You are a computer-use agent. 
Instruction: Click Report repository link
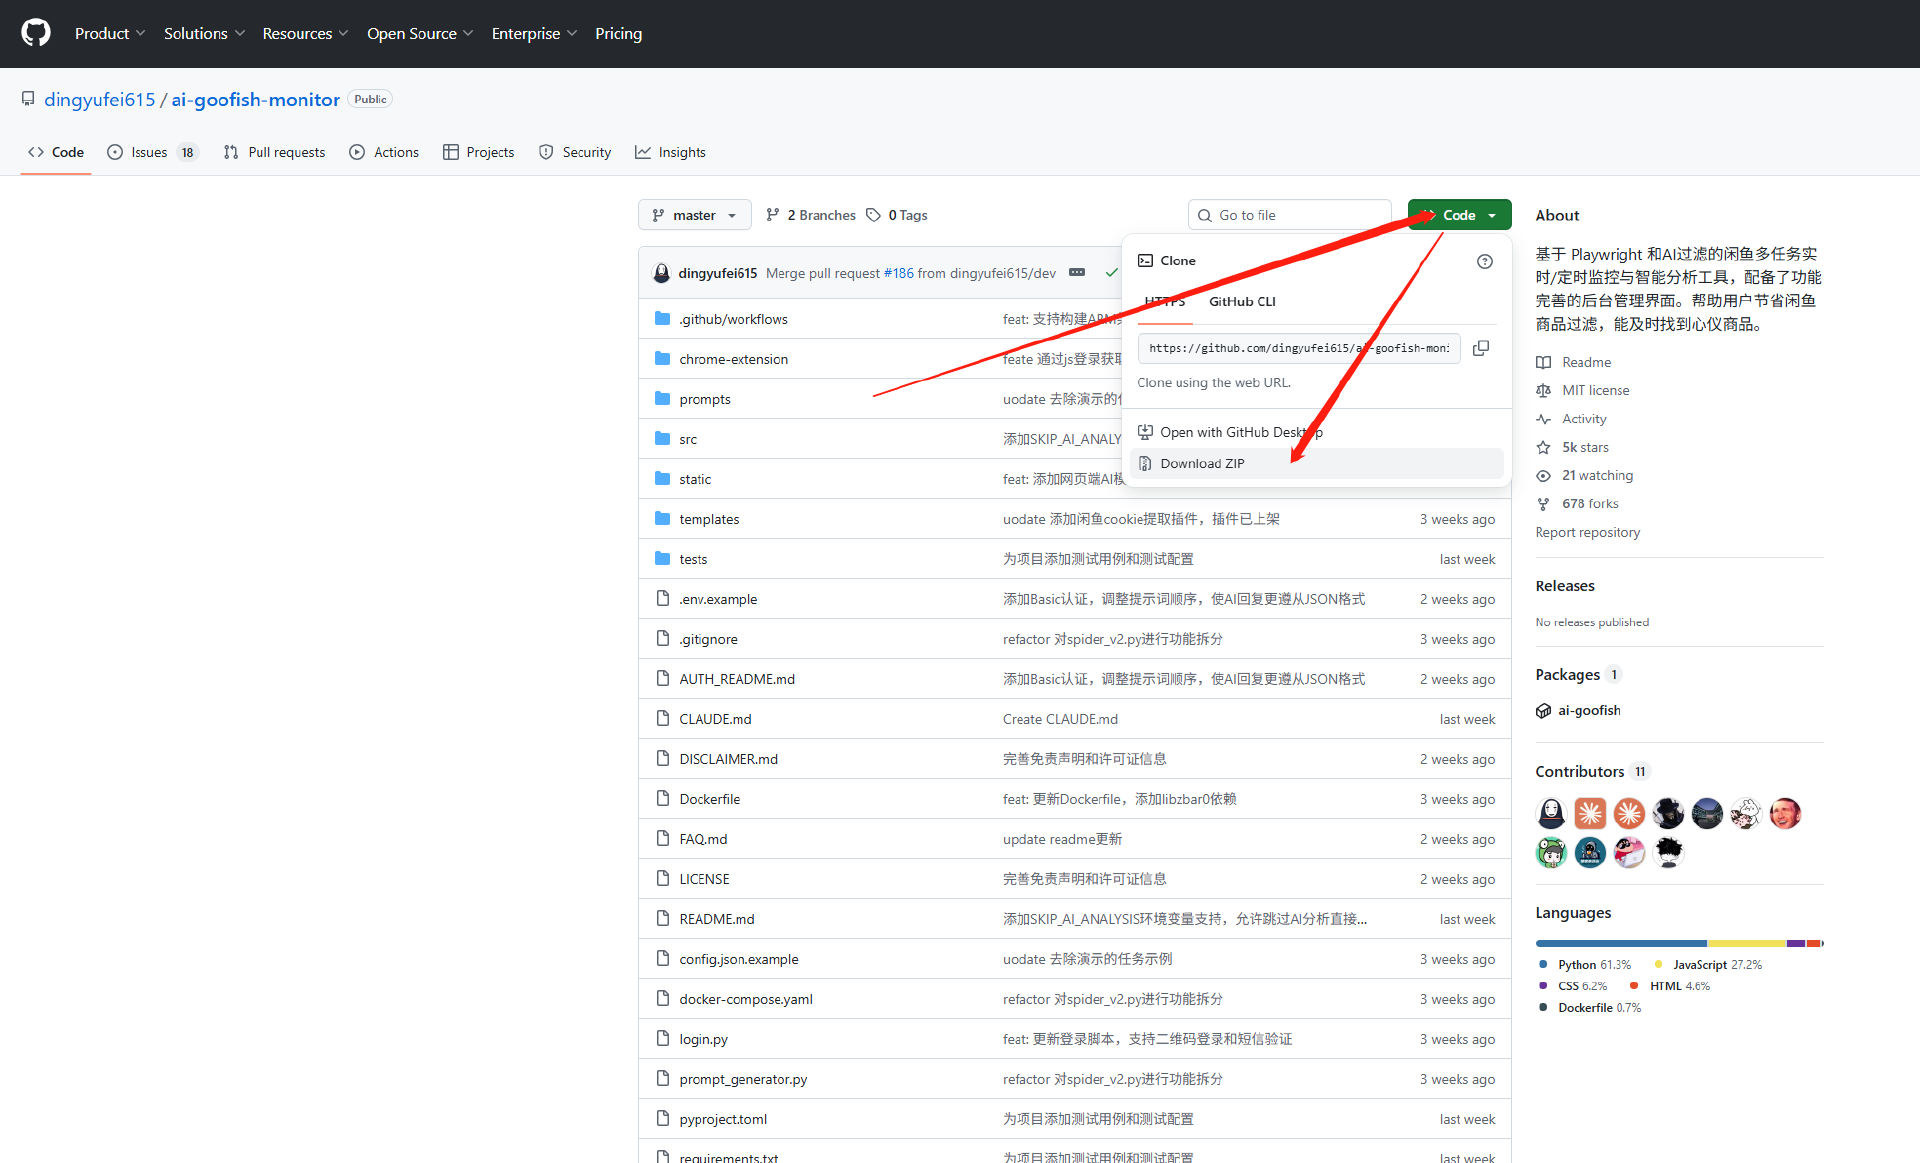pyautogui.click(x=1588, y=533)
